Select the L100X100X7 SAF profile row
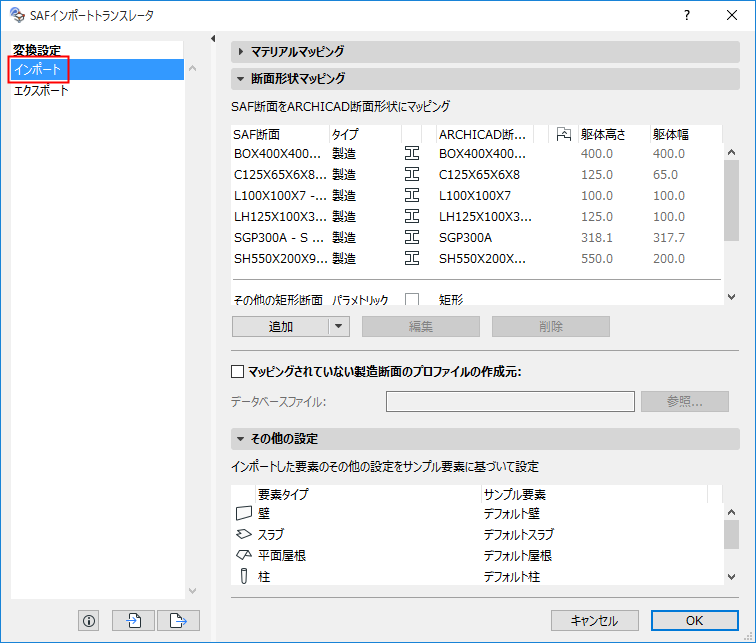The height and width of the screenshot is (643, 756). [477, 196]
